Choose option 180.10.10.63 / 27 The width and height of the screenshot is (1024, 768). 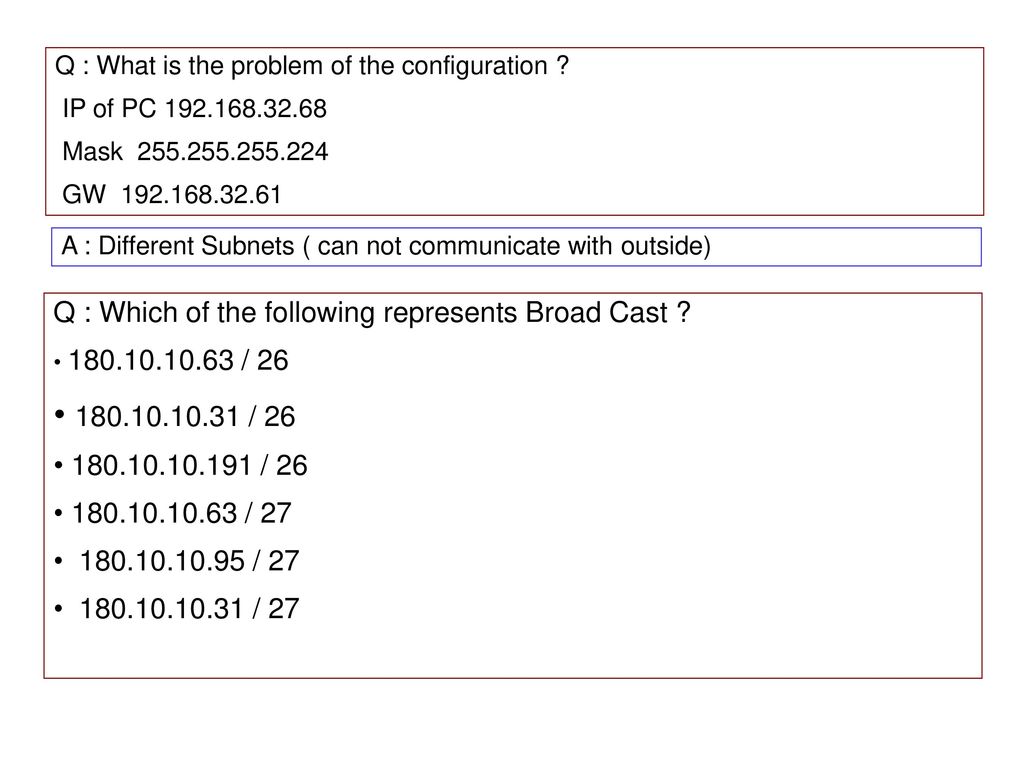pyautogui.click(x=182, y=513)
